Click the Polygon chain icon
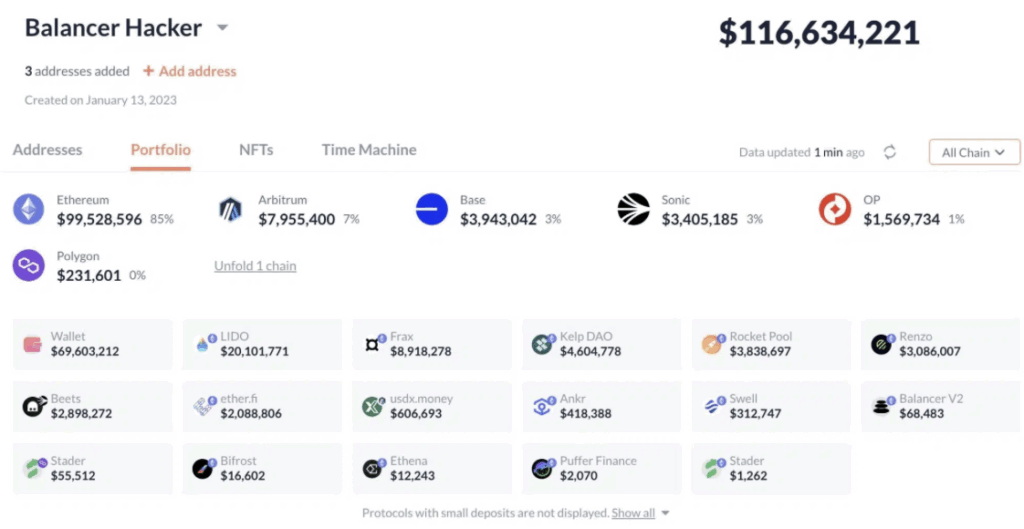The width and height of the screenshot is (1024, 529). tap(29, 265)
